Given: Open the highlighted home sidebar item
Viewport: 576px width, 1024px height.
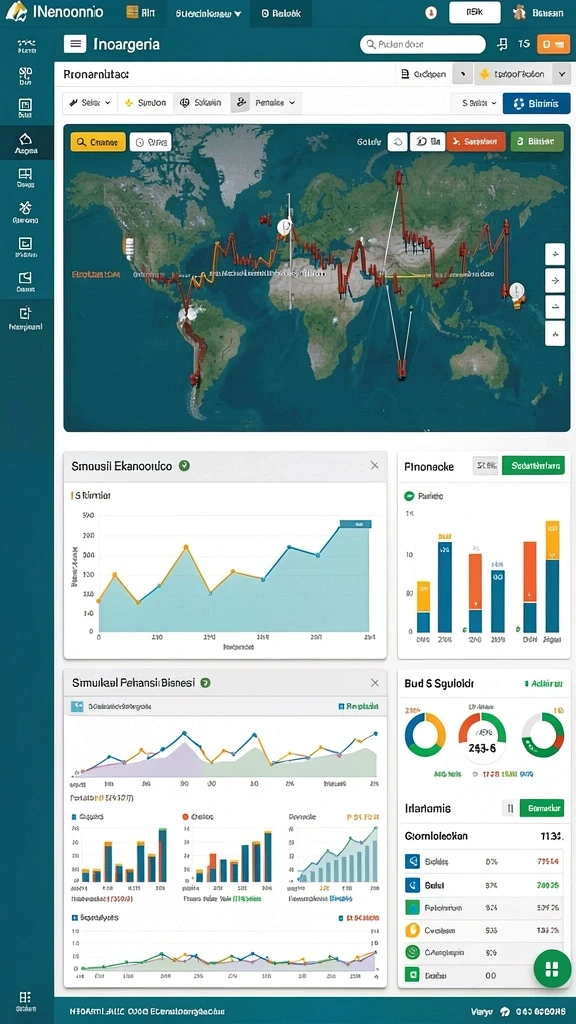Looking at the screenshot, I should [x=26, y=143].
